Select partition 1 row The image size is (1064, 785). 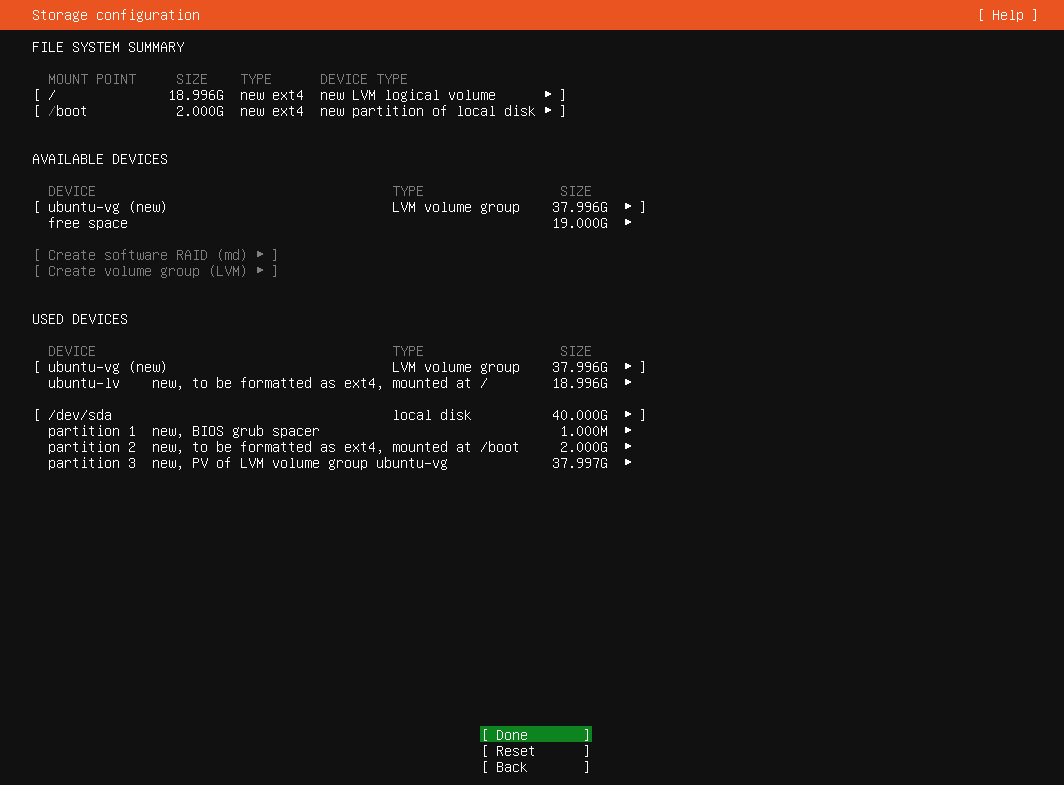(x=339, y=431)
